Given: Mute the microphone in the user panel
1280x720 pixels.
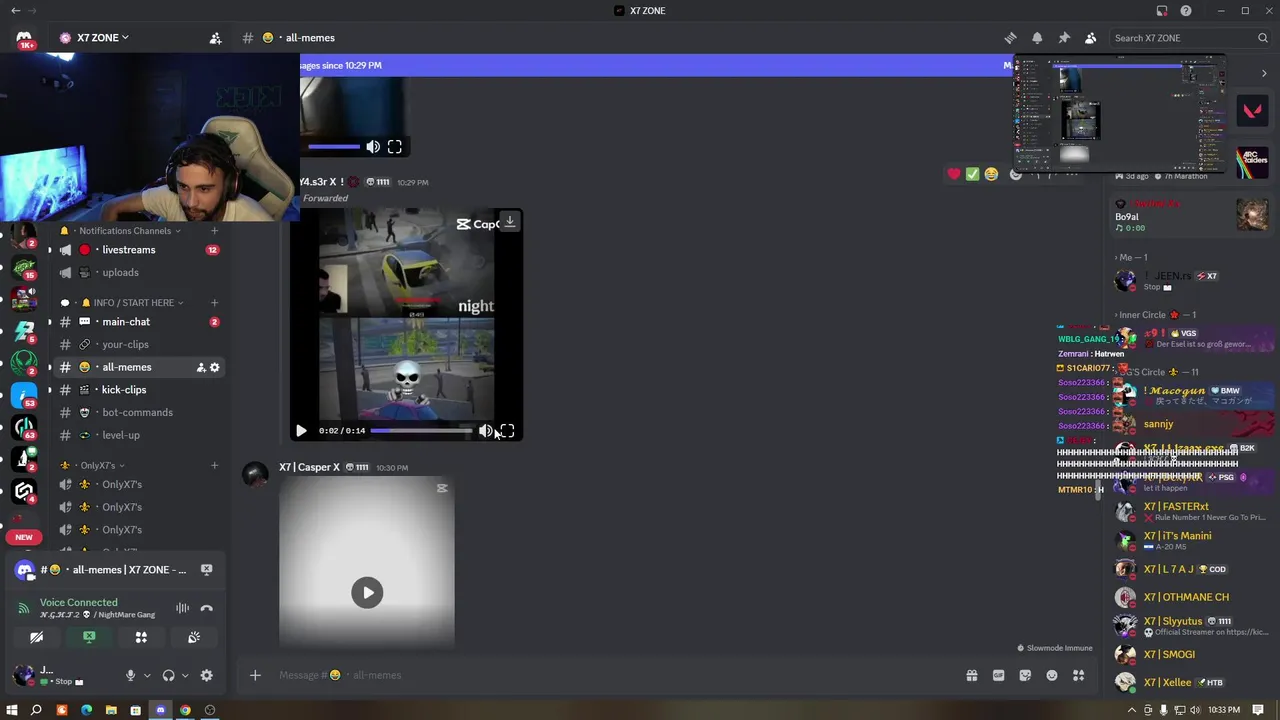Looking at the screenshot, I should 130,675.
